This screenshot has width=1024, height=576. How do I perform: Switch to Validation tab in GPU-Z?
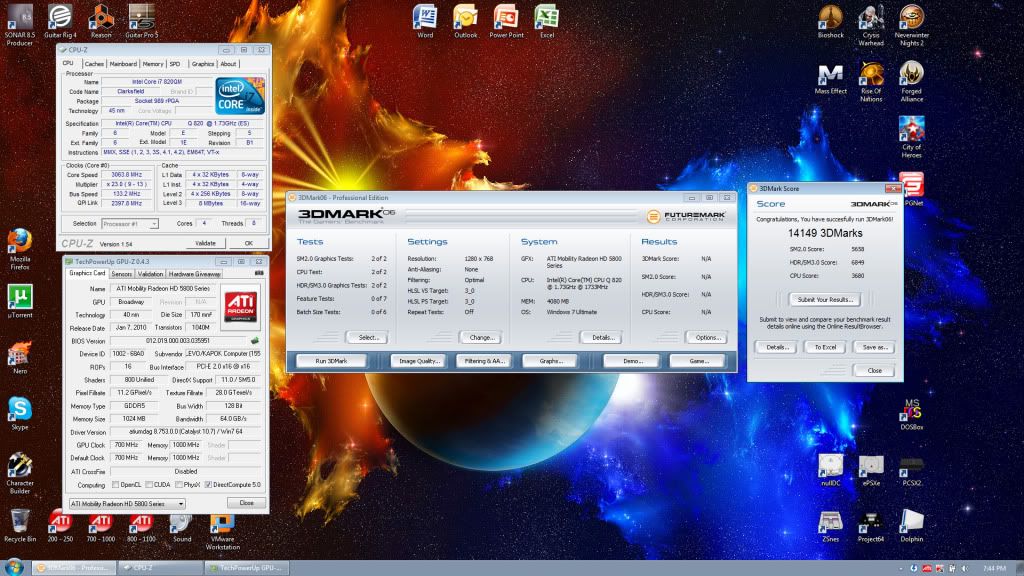click(150, 274)
